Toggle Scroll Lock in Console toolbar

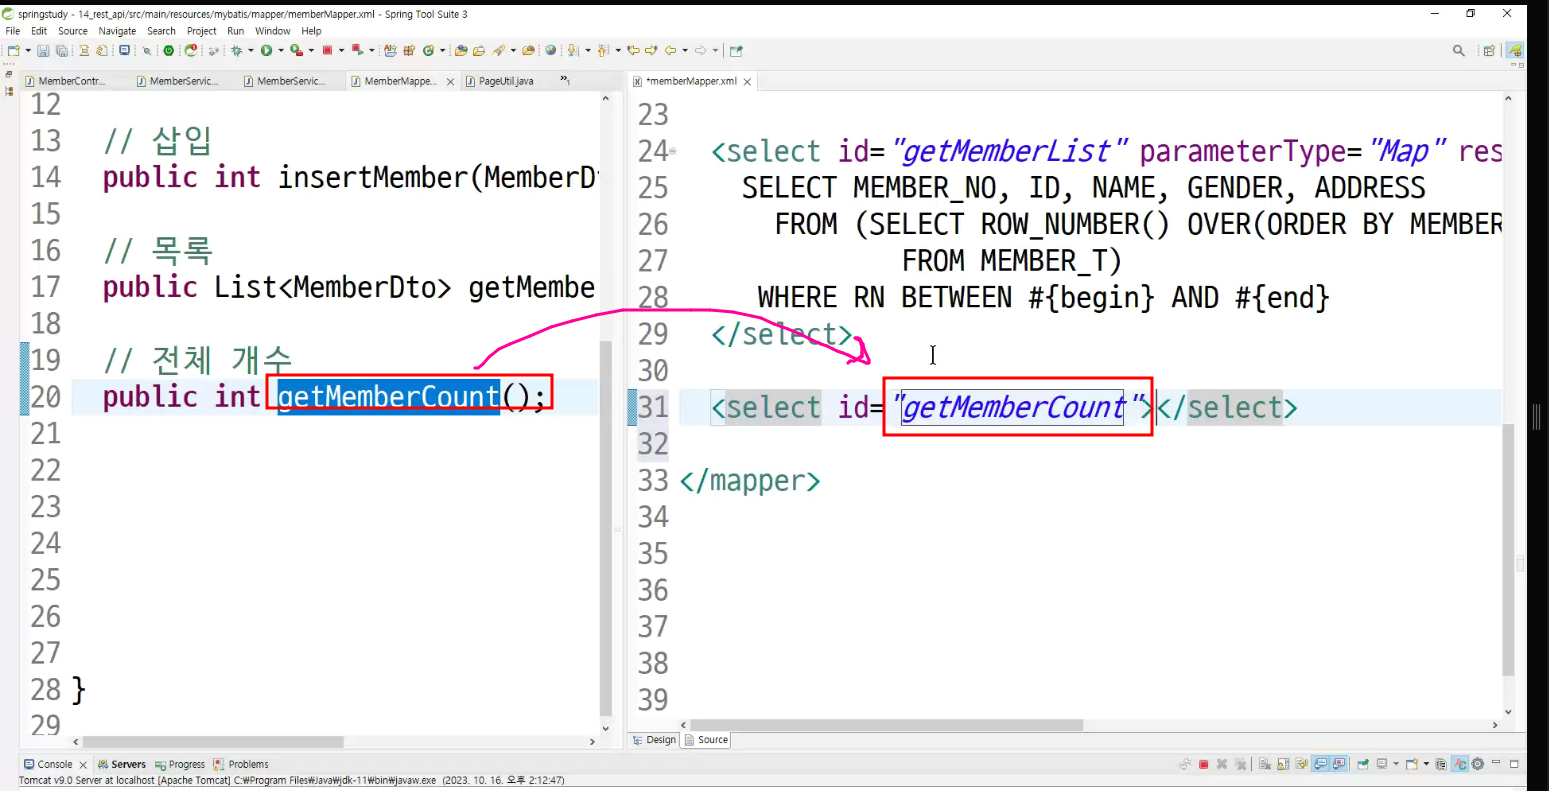1283,764
